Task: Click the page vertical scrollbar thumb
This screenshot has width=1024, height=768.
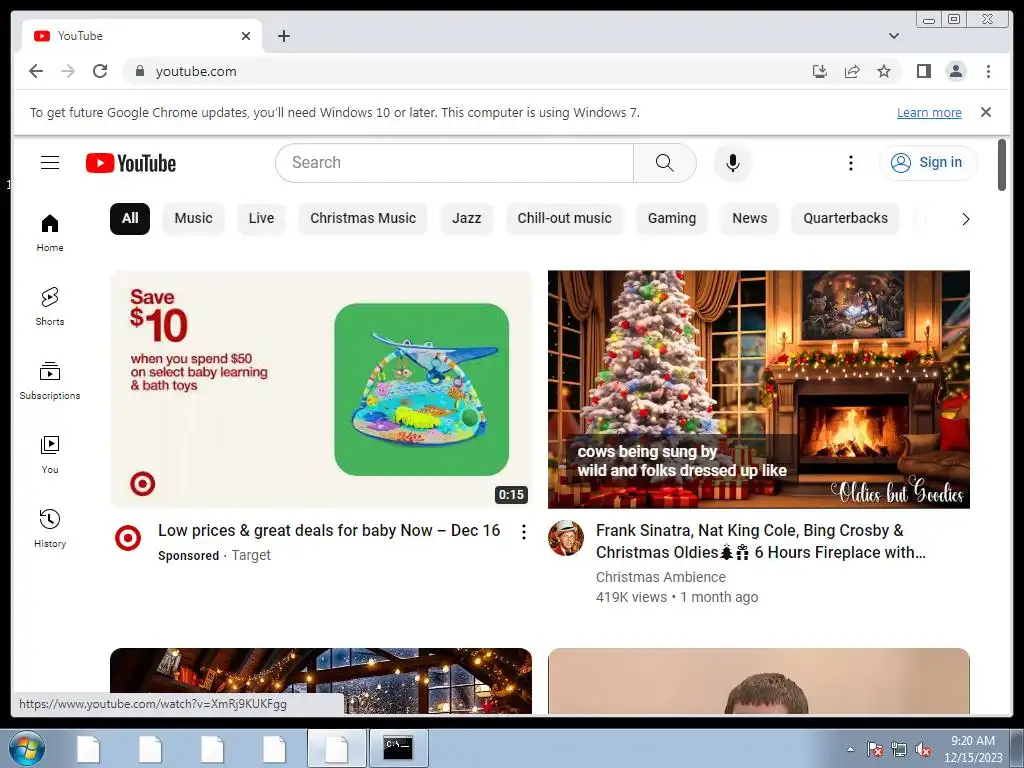Action: point(1002,165)
